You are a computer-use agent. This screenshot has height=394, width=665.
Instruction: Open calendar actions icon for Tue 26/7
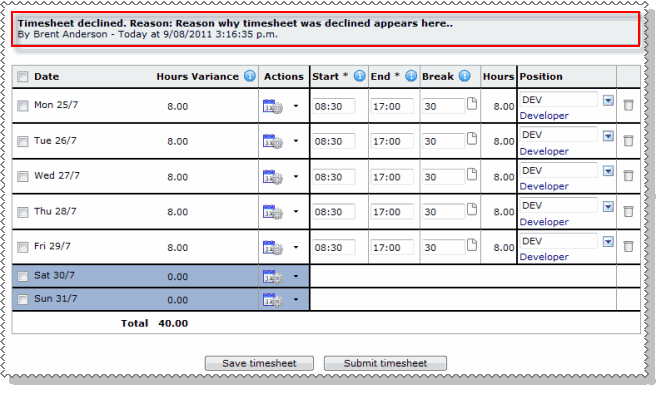point(273,141)
